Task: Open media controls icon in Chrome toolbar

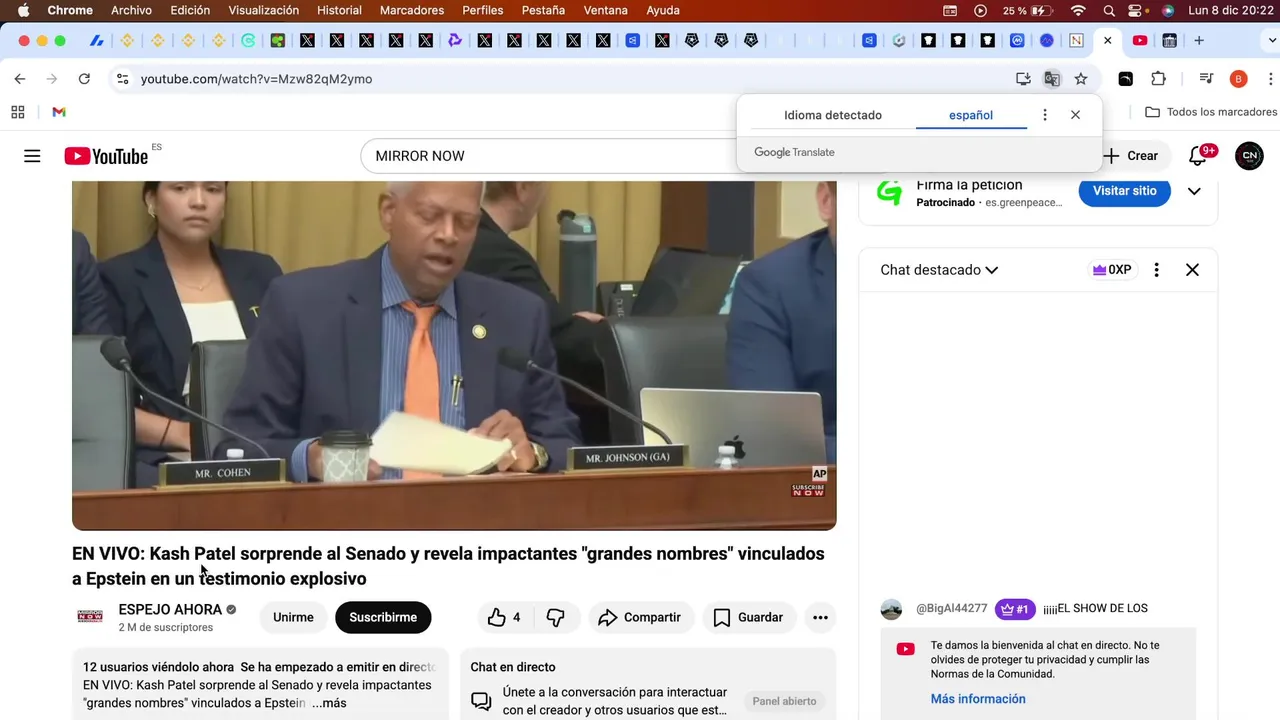Action: click(x=1207, y=79)
